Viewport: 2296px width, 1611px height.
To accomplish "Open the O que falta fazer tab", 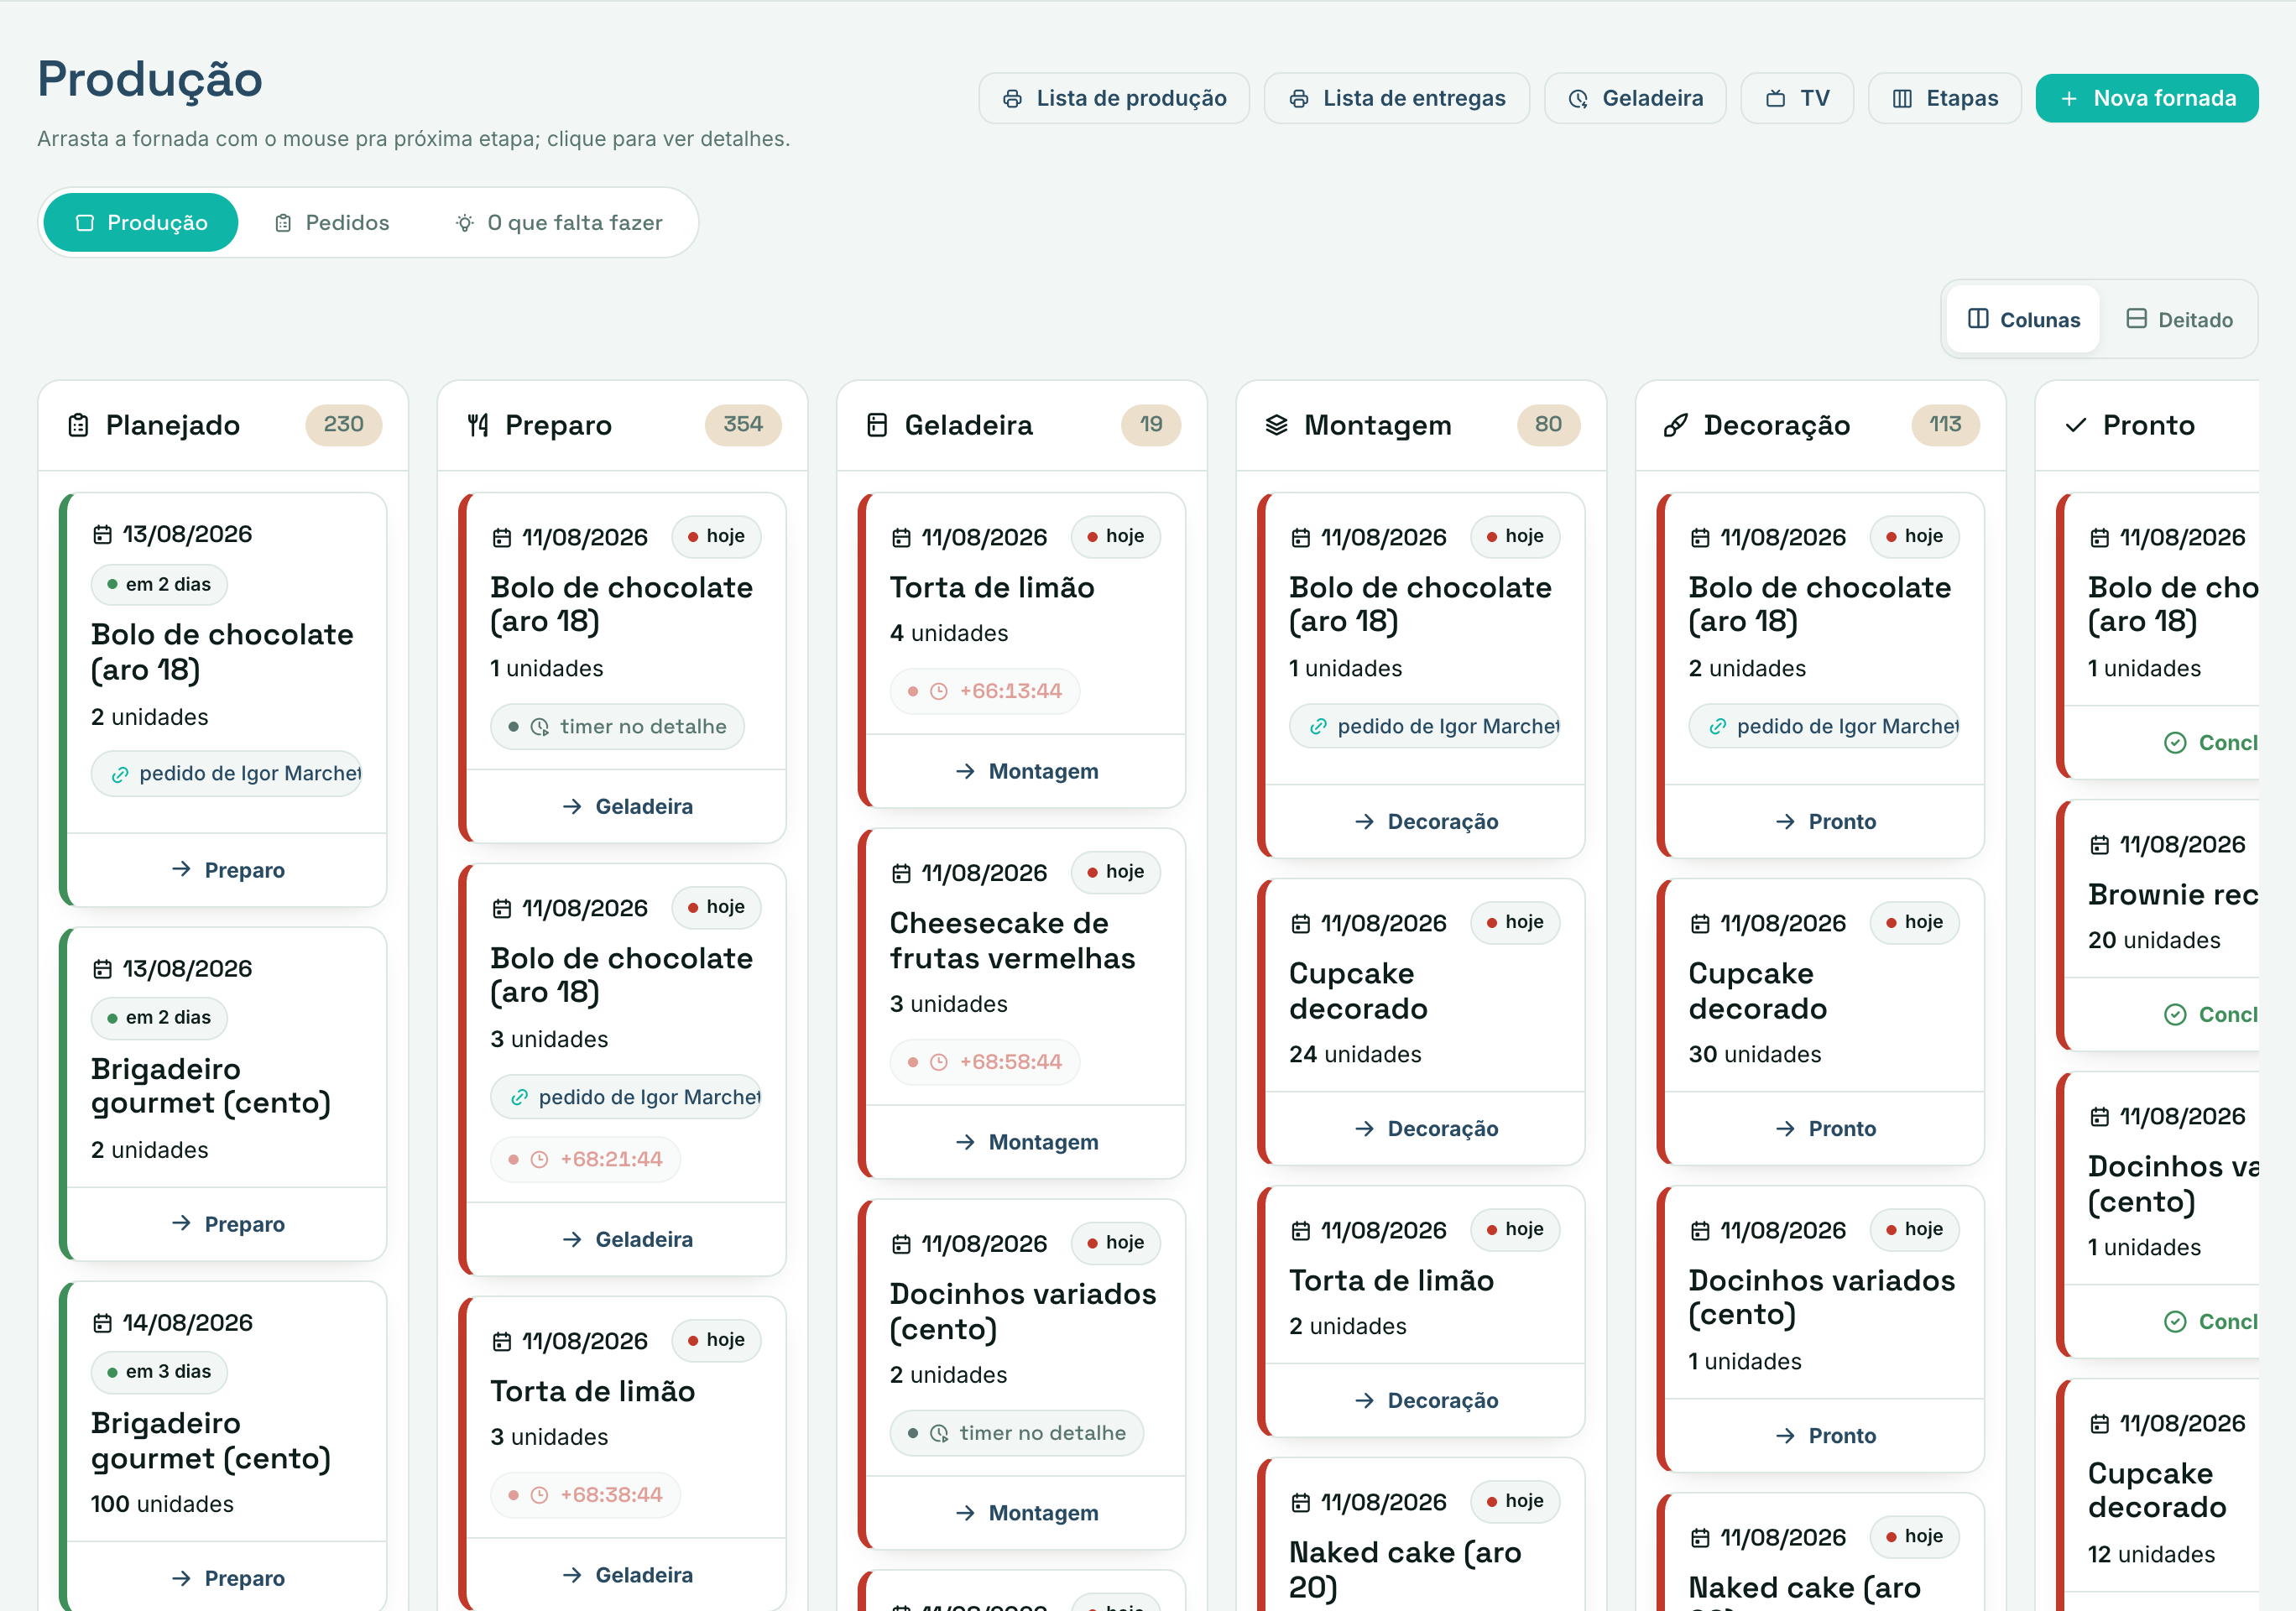I will pyautogui.click(x=559, y=223).
